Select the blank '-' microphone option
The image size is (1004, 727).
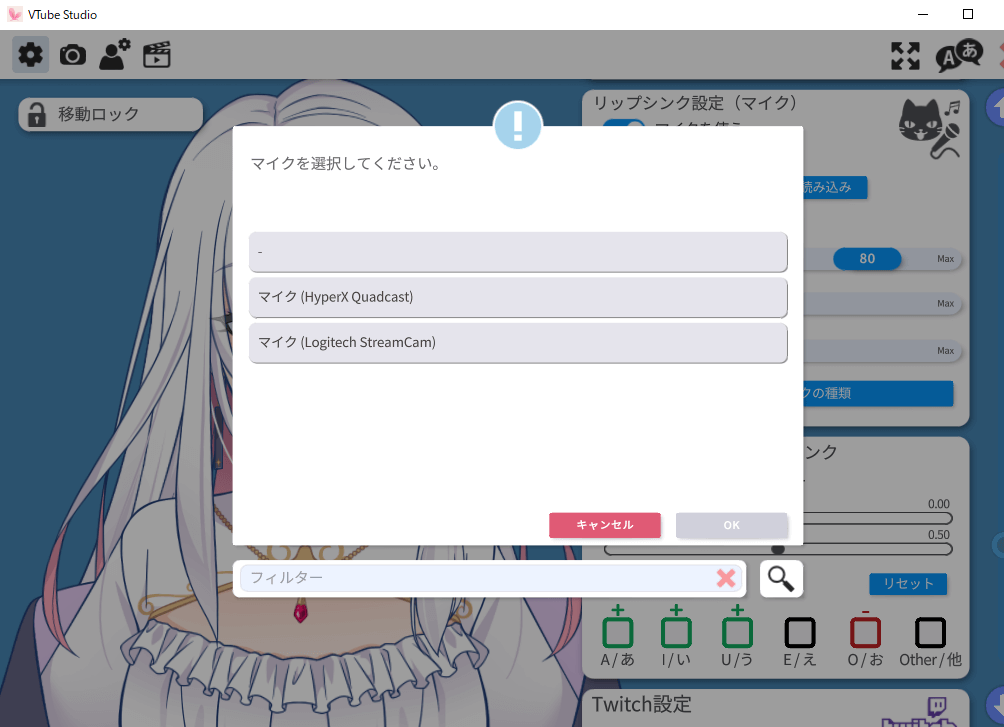tap(518, 252)
